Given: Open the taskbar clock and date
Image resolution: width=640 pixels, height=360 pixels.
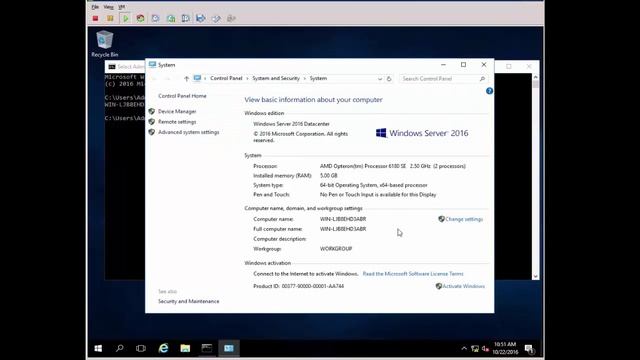Looking at the screenshot, I should (505, 348).
